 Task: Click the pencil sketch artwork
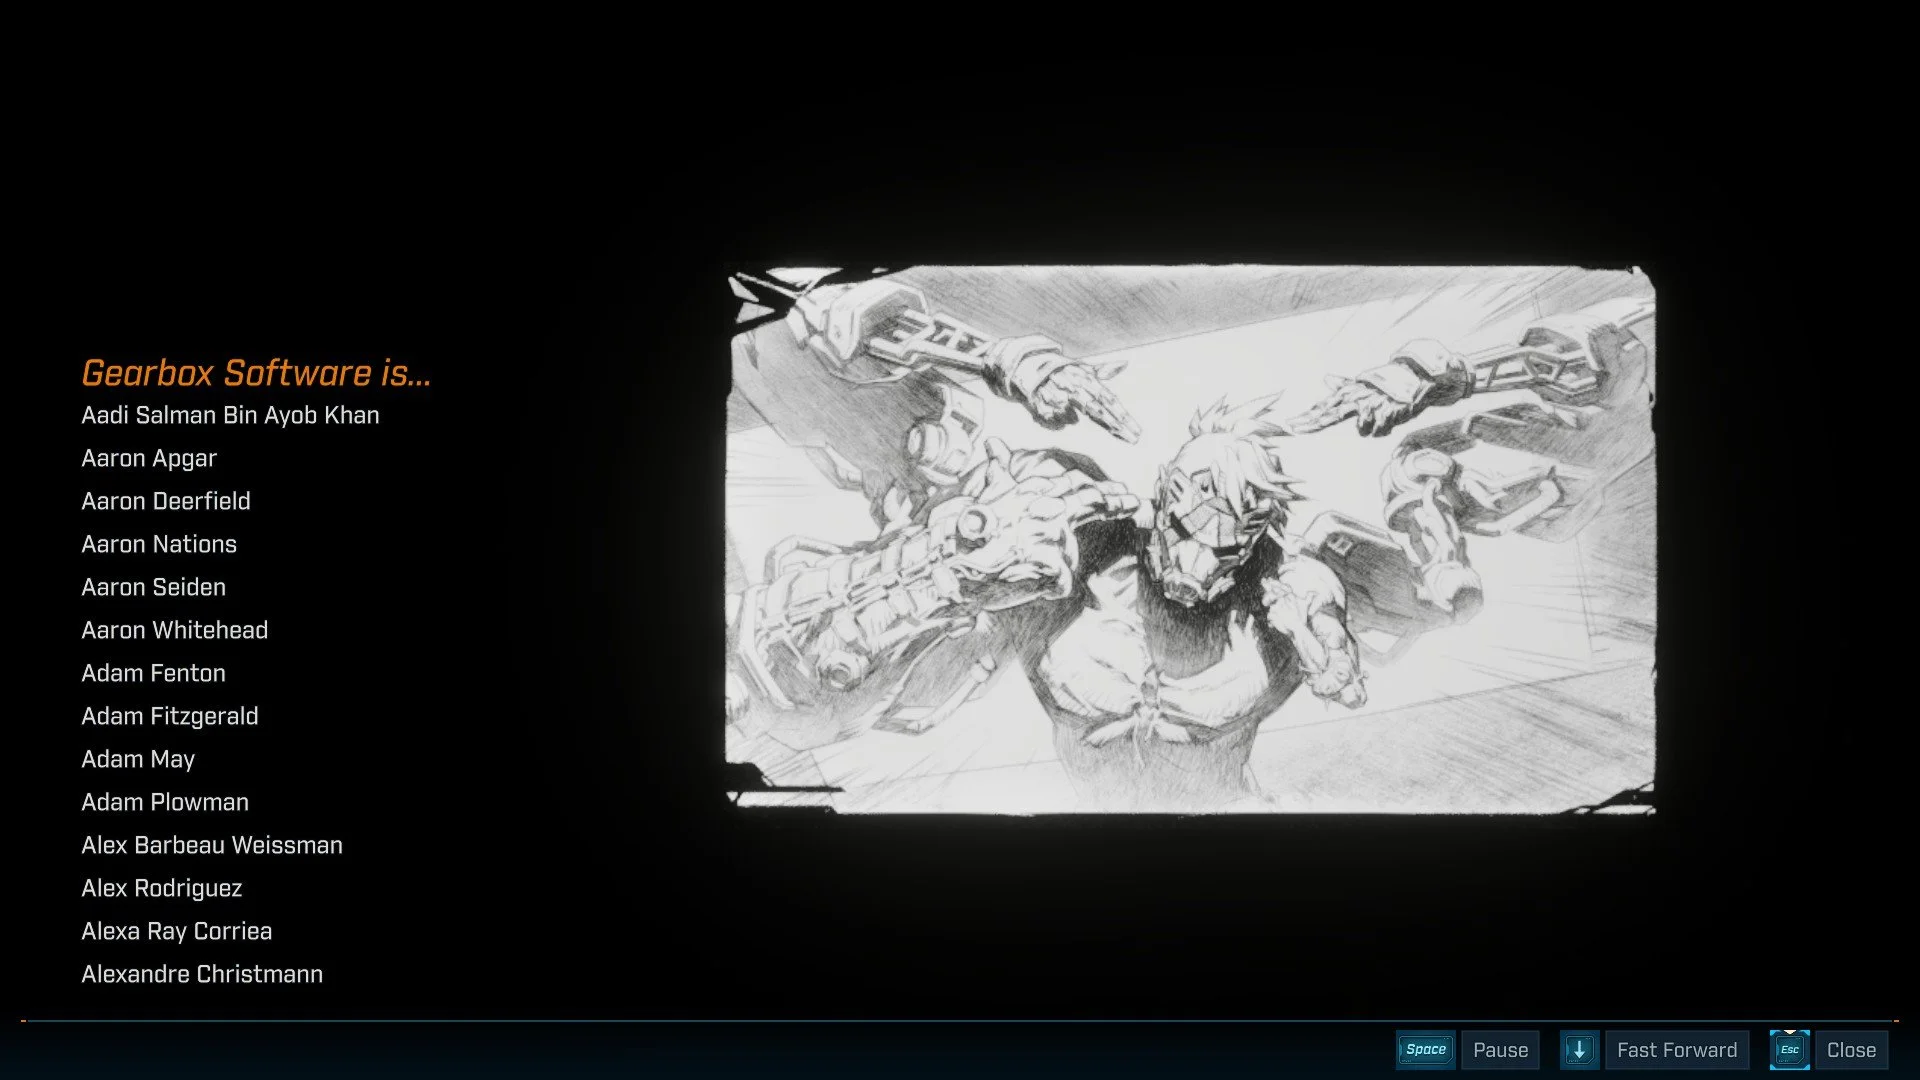(x=1190, y=540)
